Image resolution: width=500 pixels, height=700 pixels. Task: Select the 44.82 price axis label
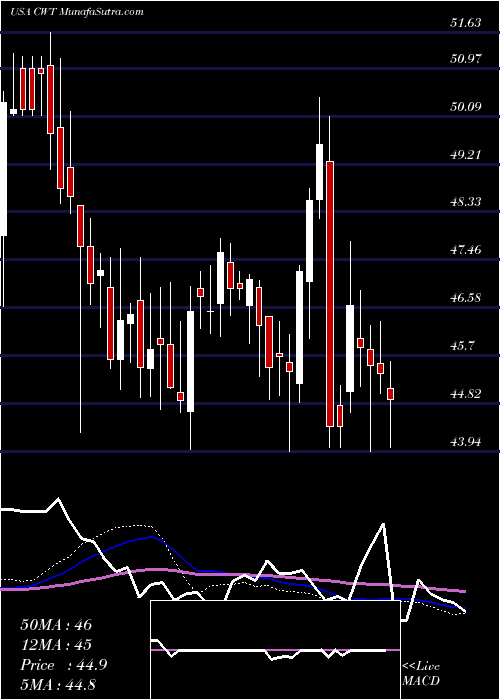click(x=466, y=394)
